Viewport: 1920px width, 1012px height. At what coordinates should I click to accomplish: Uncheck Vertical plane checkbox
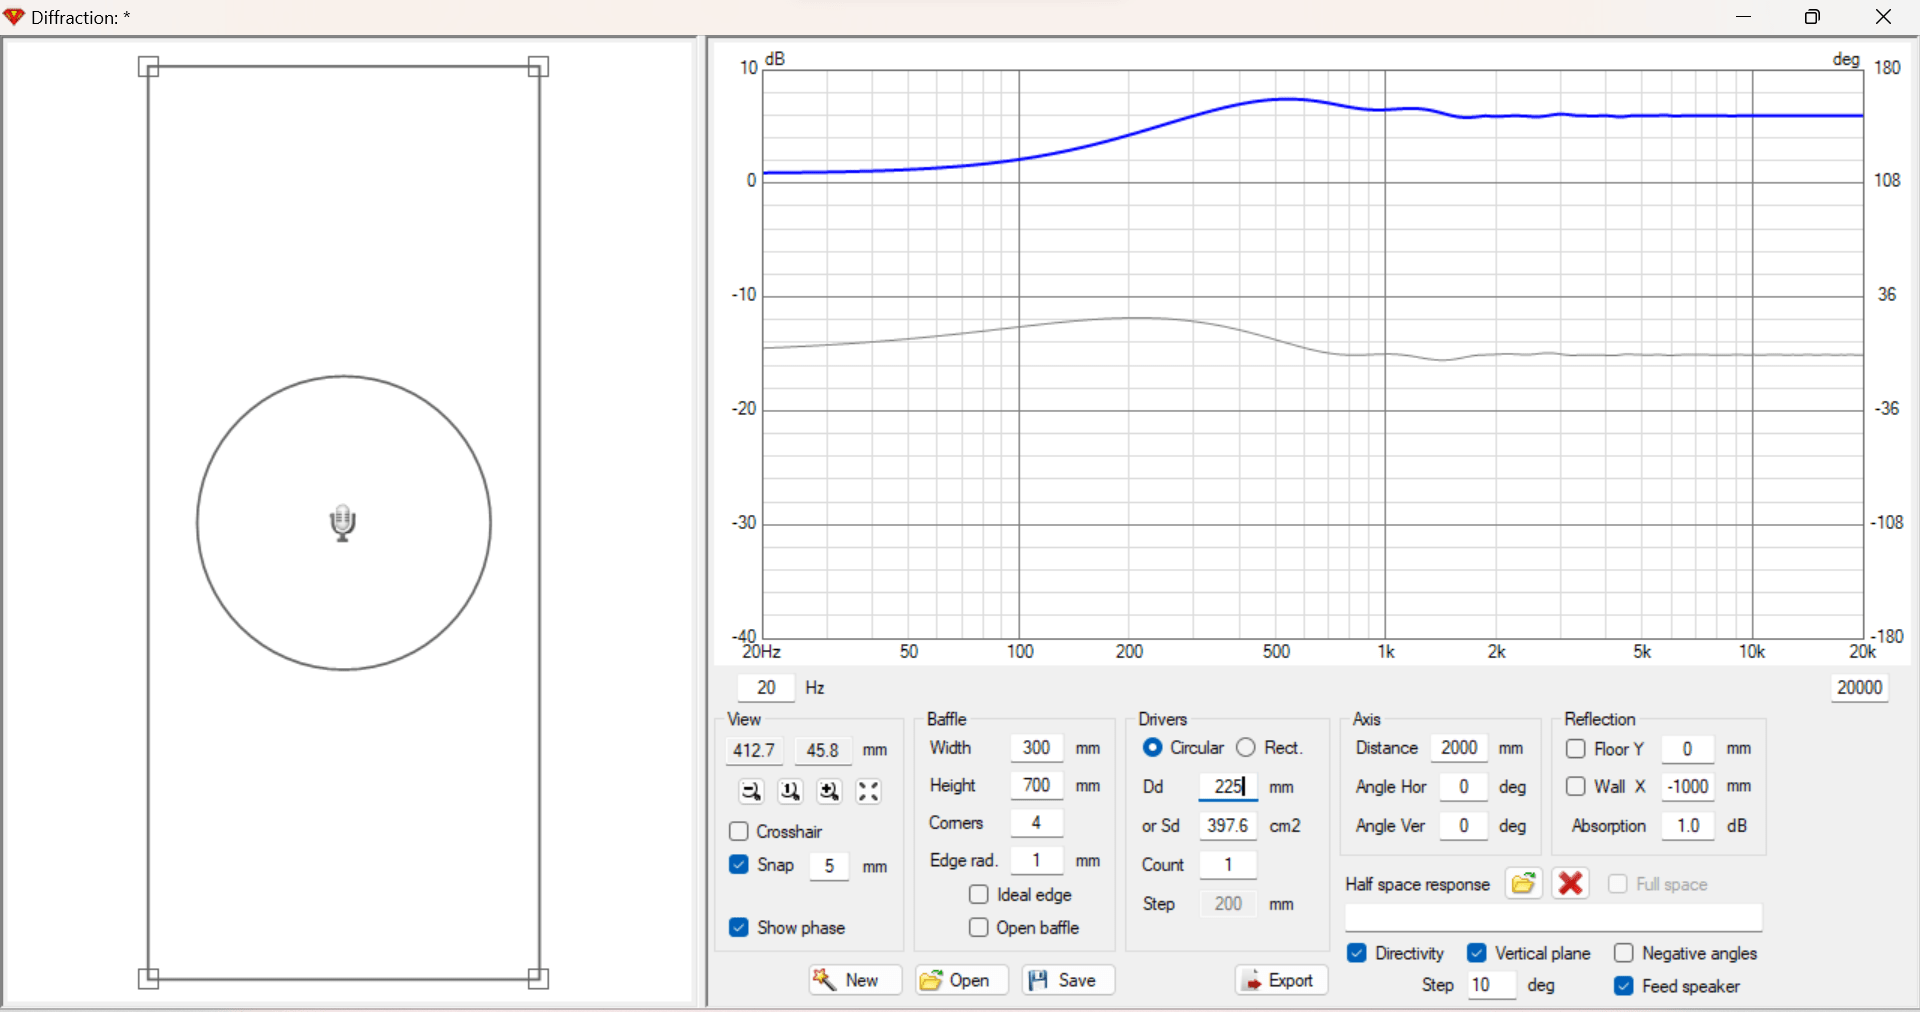click(1477, 953)
